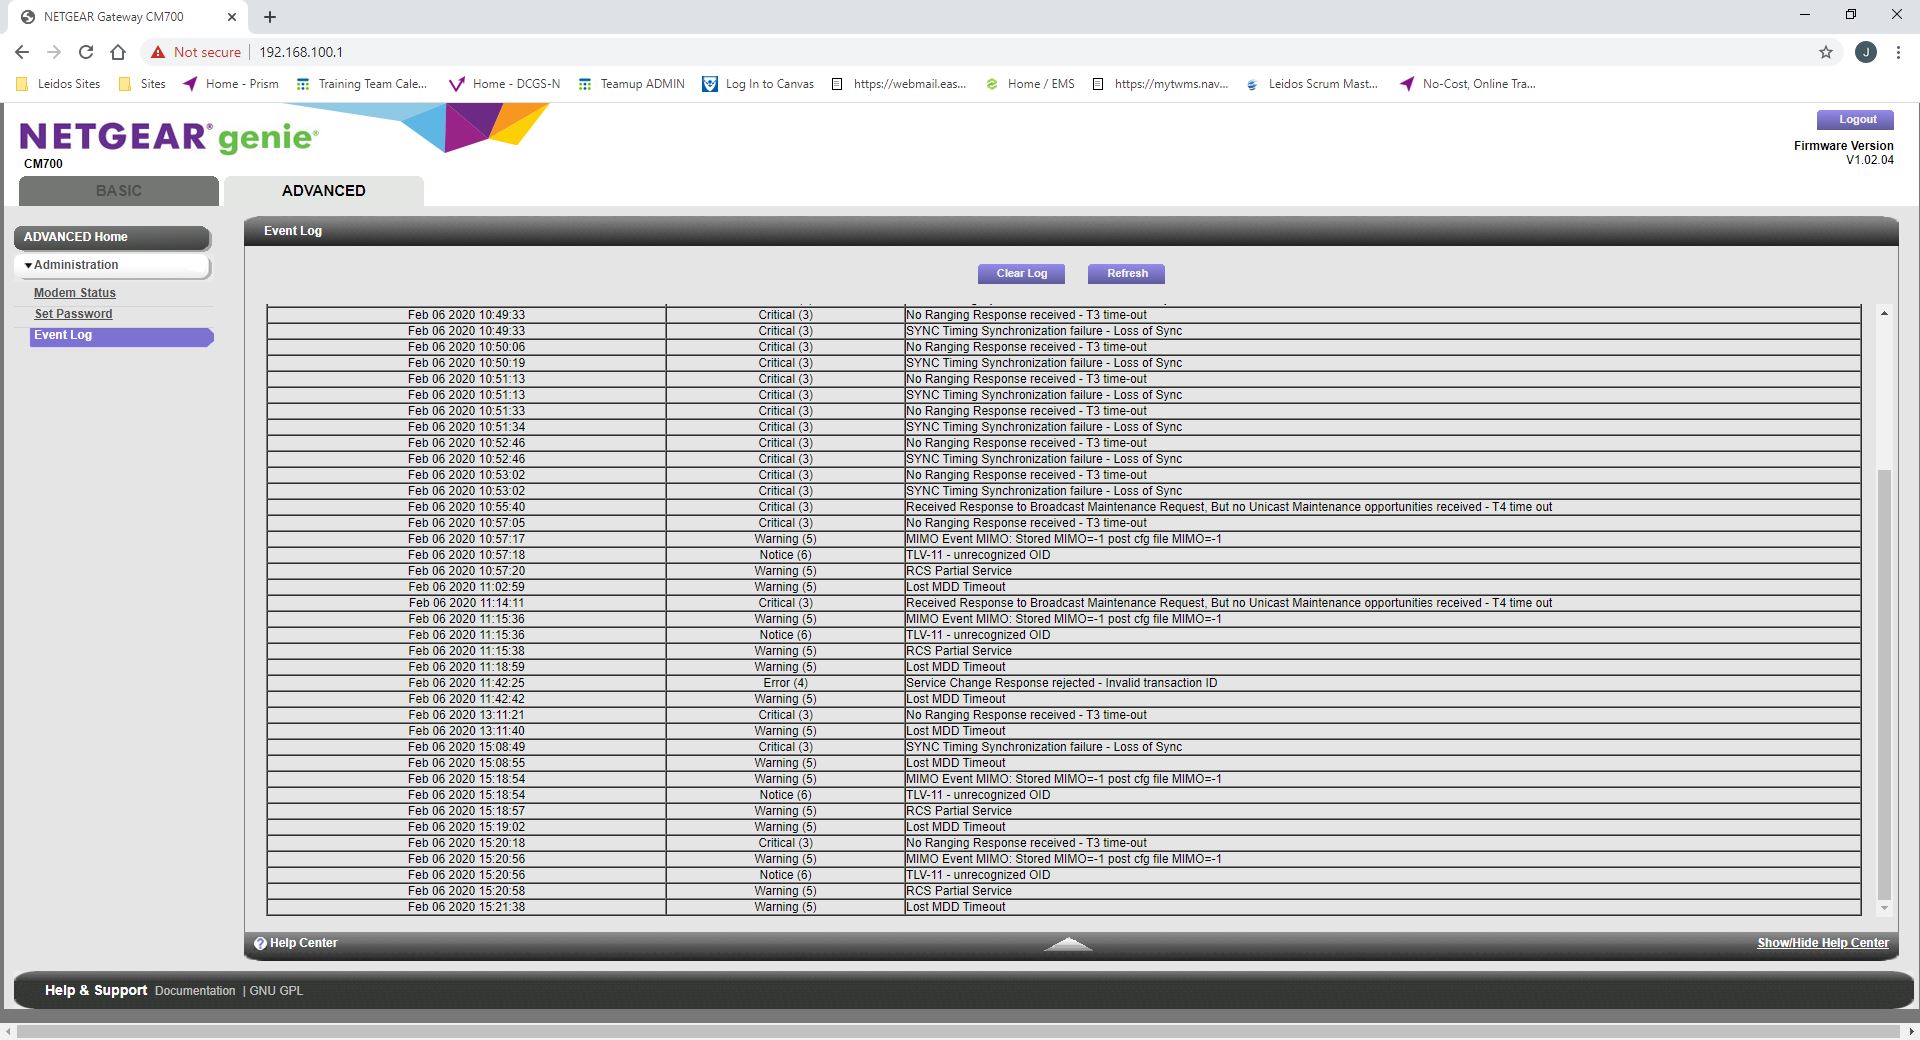Open the Leidos Scrum Master bookmark
This screenshot has width=1920, height=1040.
[x=1312, y=84]
